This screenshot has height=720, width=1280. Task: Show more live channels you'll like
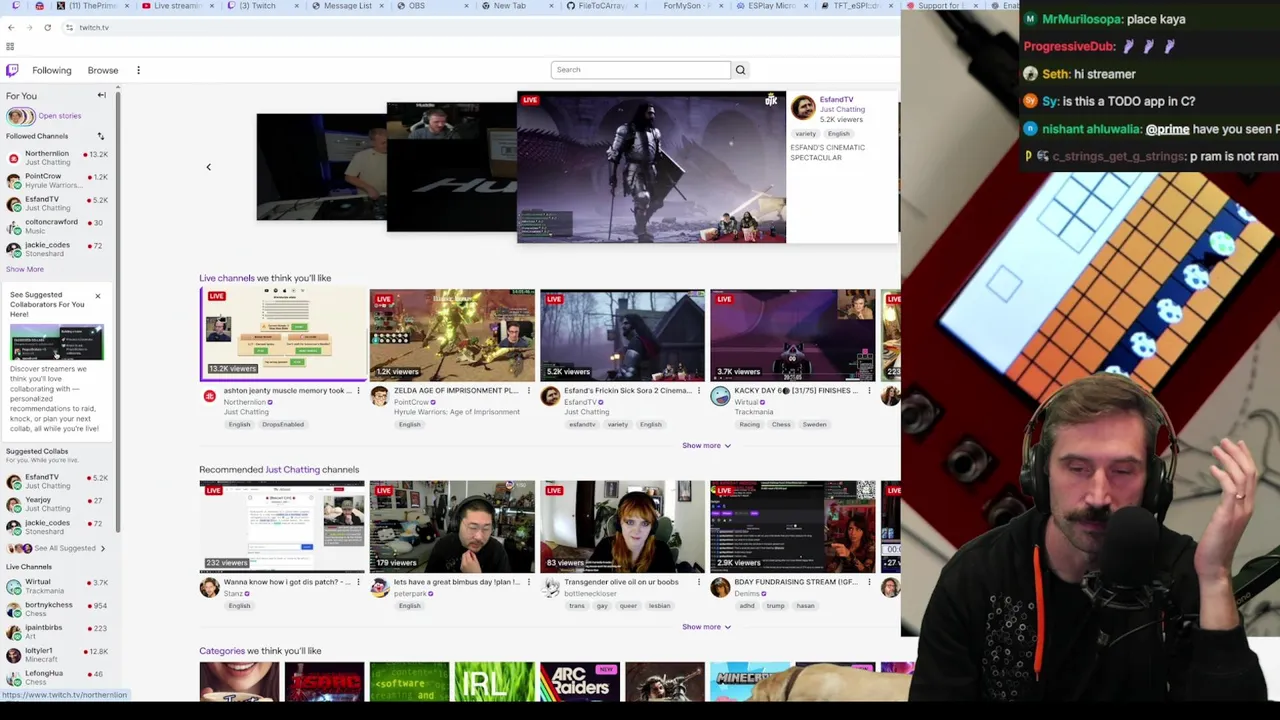[x=706, y=446]
